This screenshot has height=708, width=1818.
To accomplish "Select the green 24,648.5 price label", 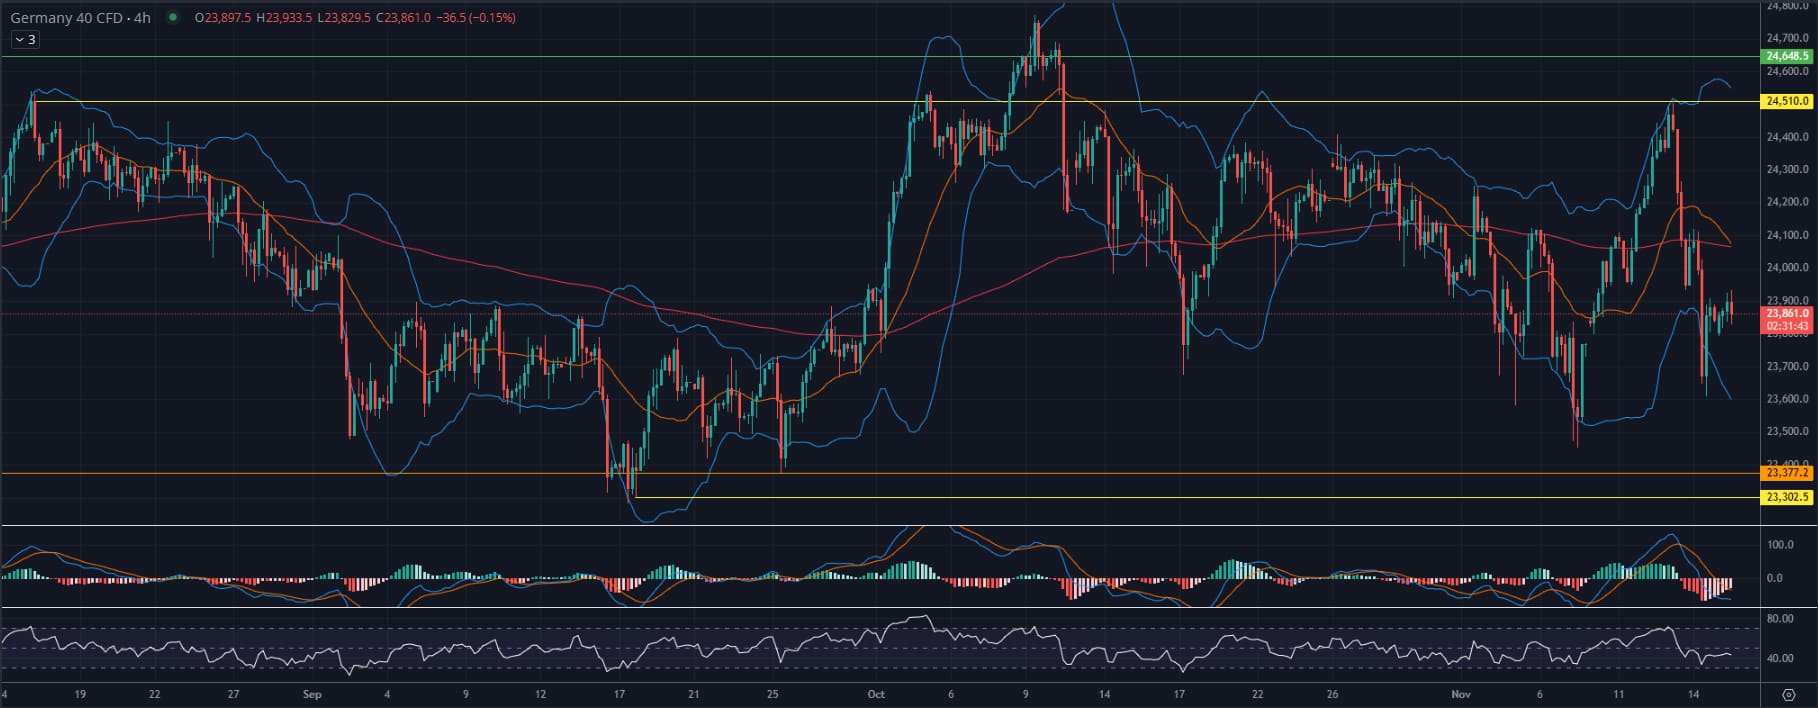I will pyautogui.click(x=1787, y=56).
